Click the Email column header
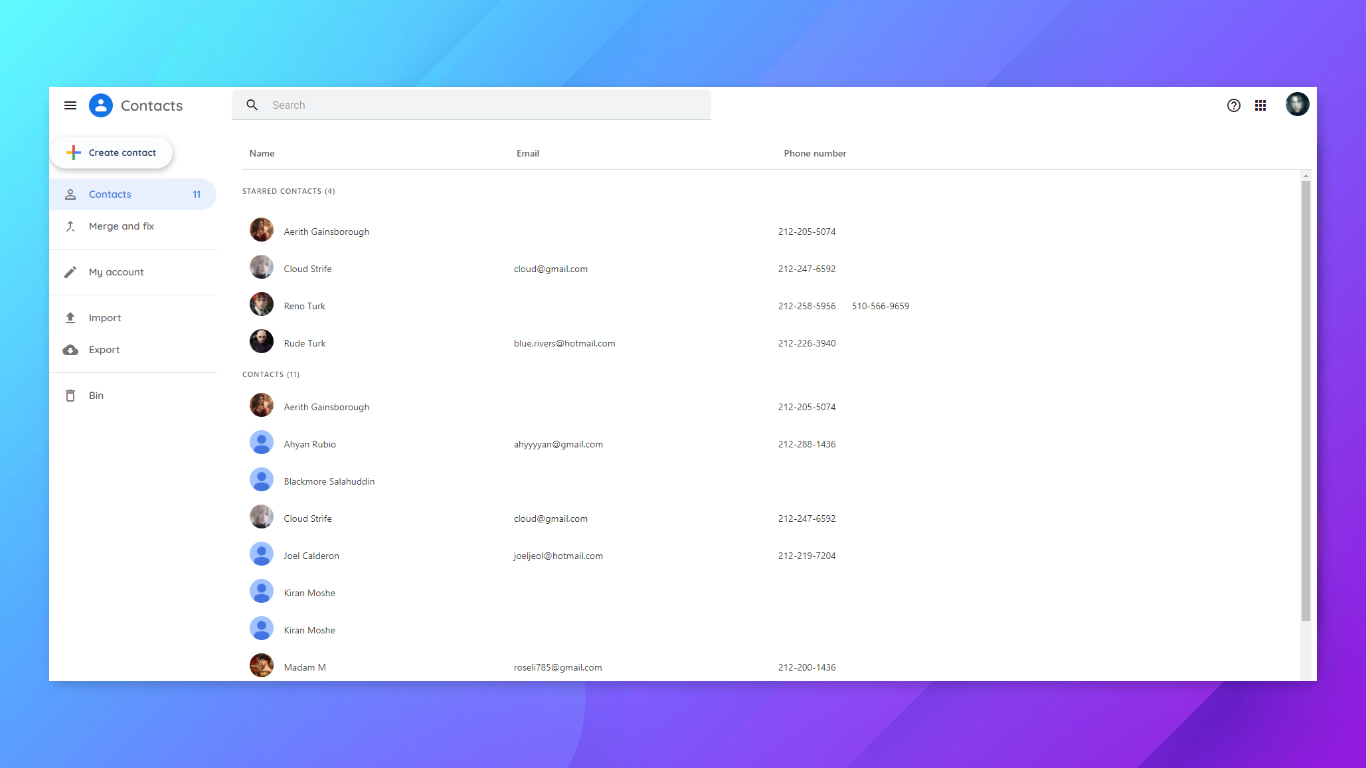The width and height of the screenshot is (1366, 768). click(x=528, y=154)
